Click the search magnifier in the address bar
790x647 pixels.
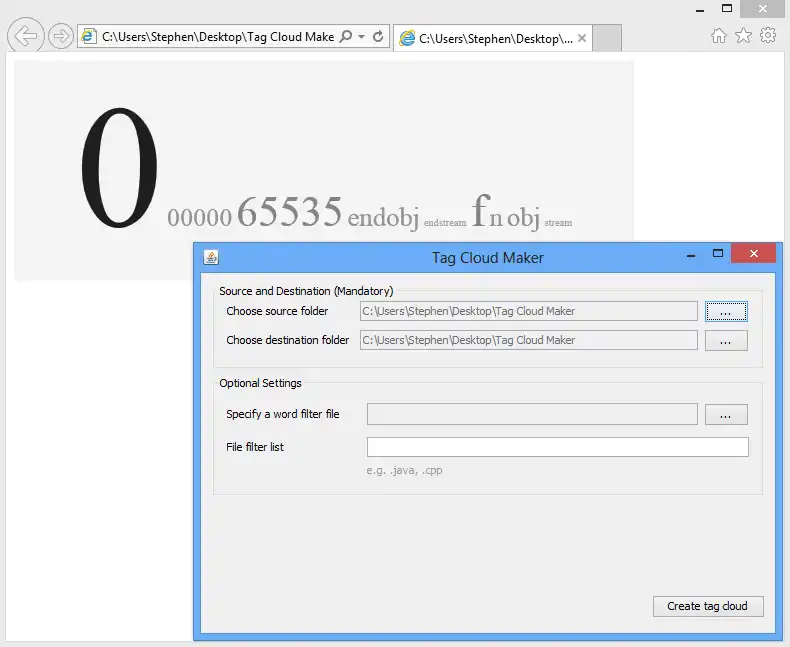click(x=346, y=36)
